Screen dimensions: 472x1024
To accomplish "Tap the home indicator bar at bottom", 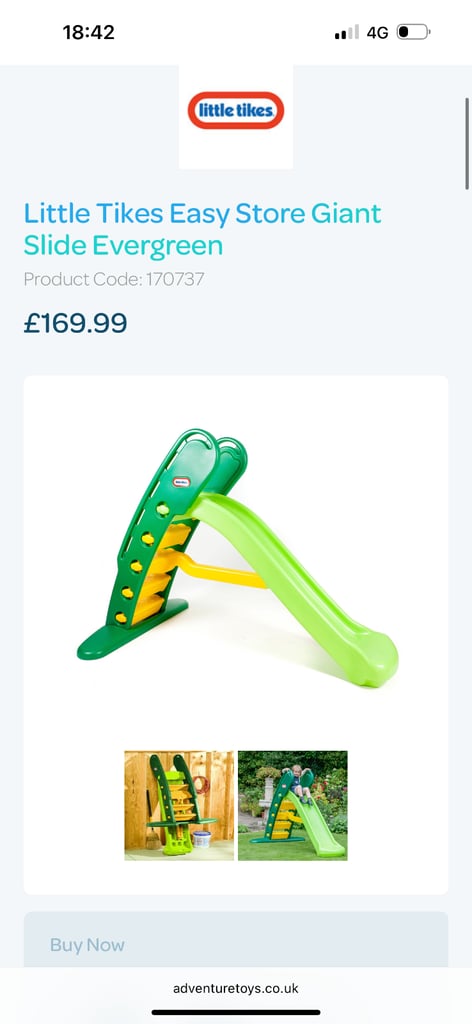I will (x=236, y=1012).
